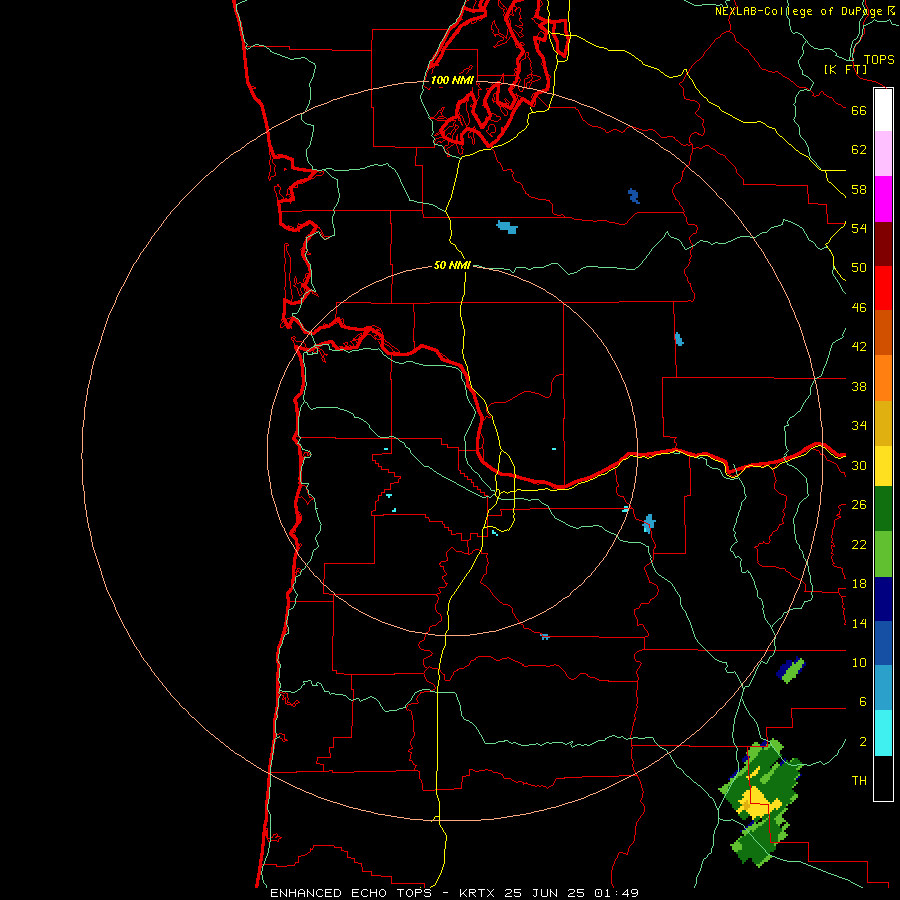900x900 pixels.
Task: Click the legend value "34"
Action: click(859, 426)
